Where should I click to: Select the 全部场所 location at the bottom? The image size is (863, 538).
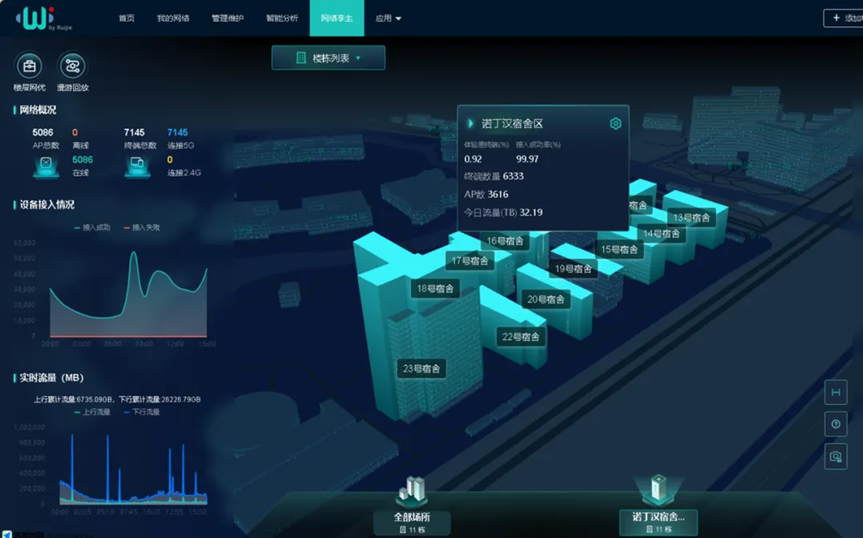click(412, 519)
